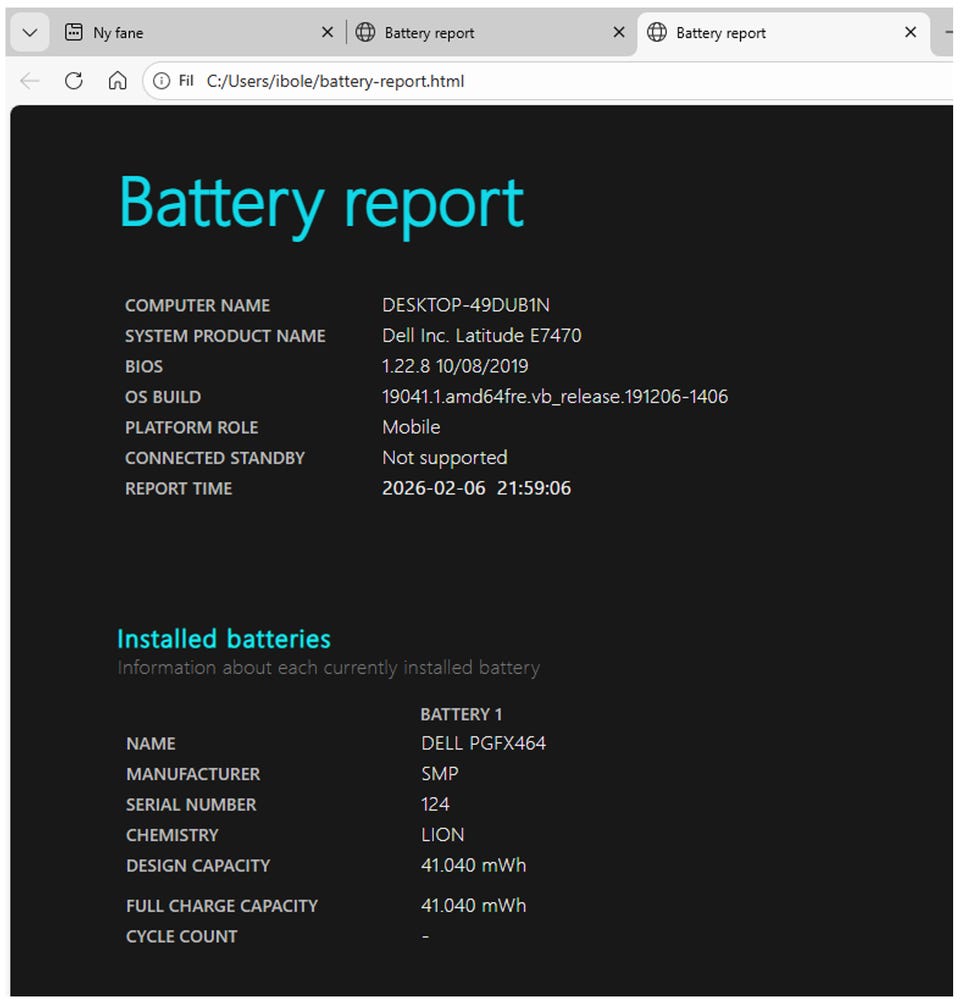Screen dimensions: 960x1004
Task: Select the NAME row label
Action: (x=151, y=744)
